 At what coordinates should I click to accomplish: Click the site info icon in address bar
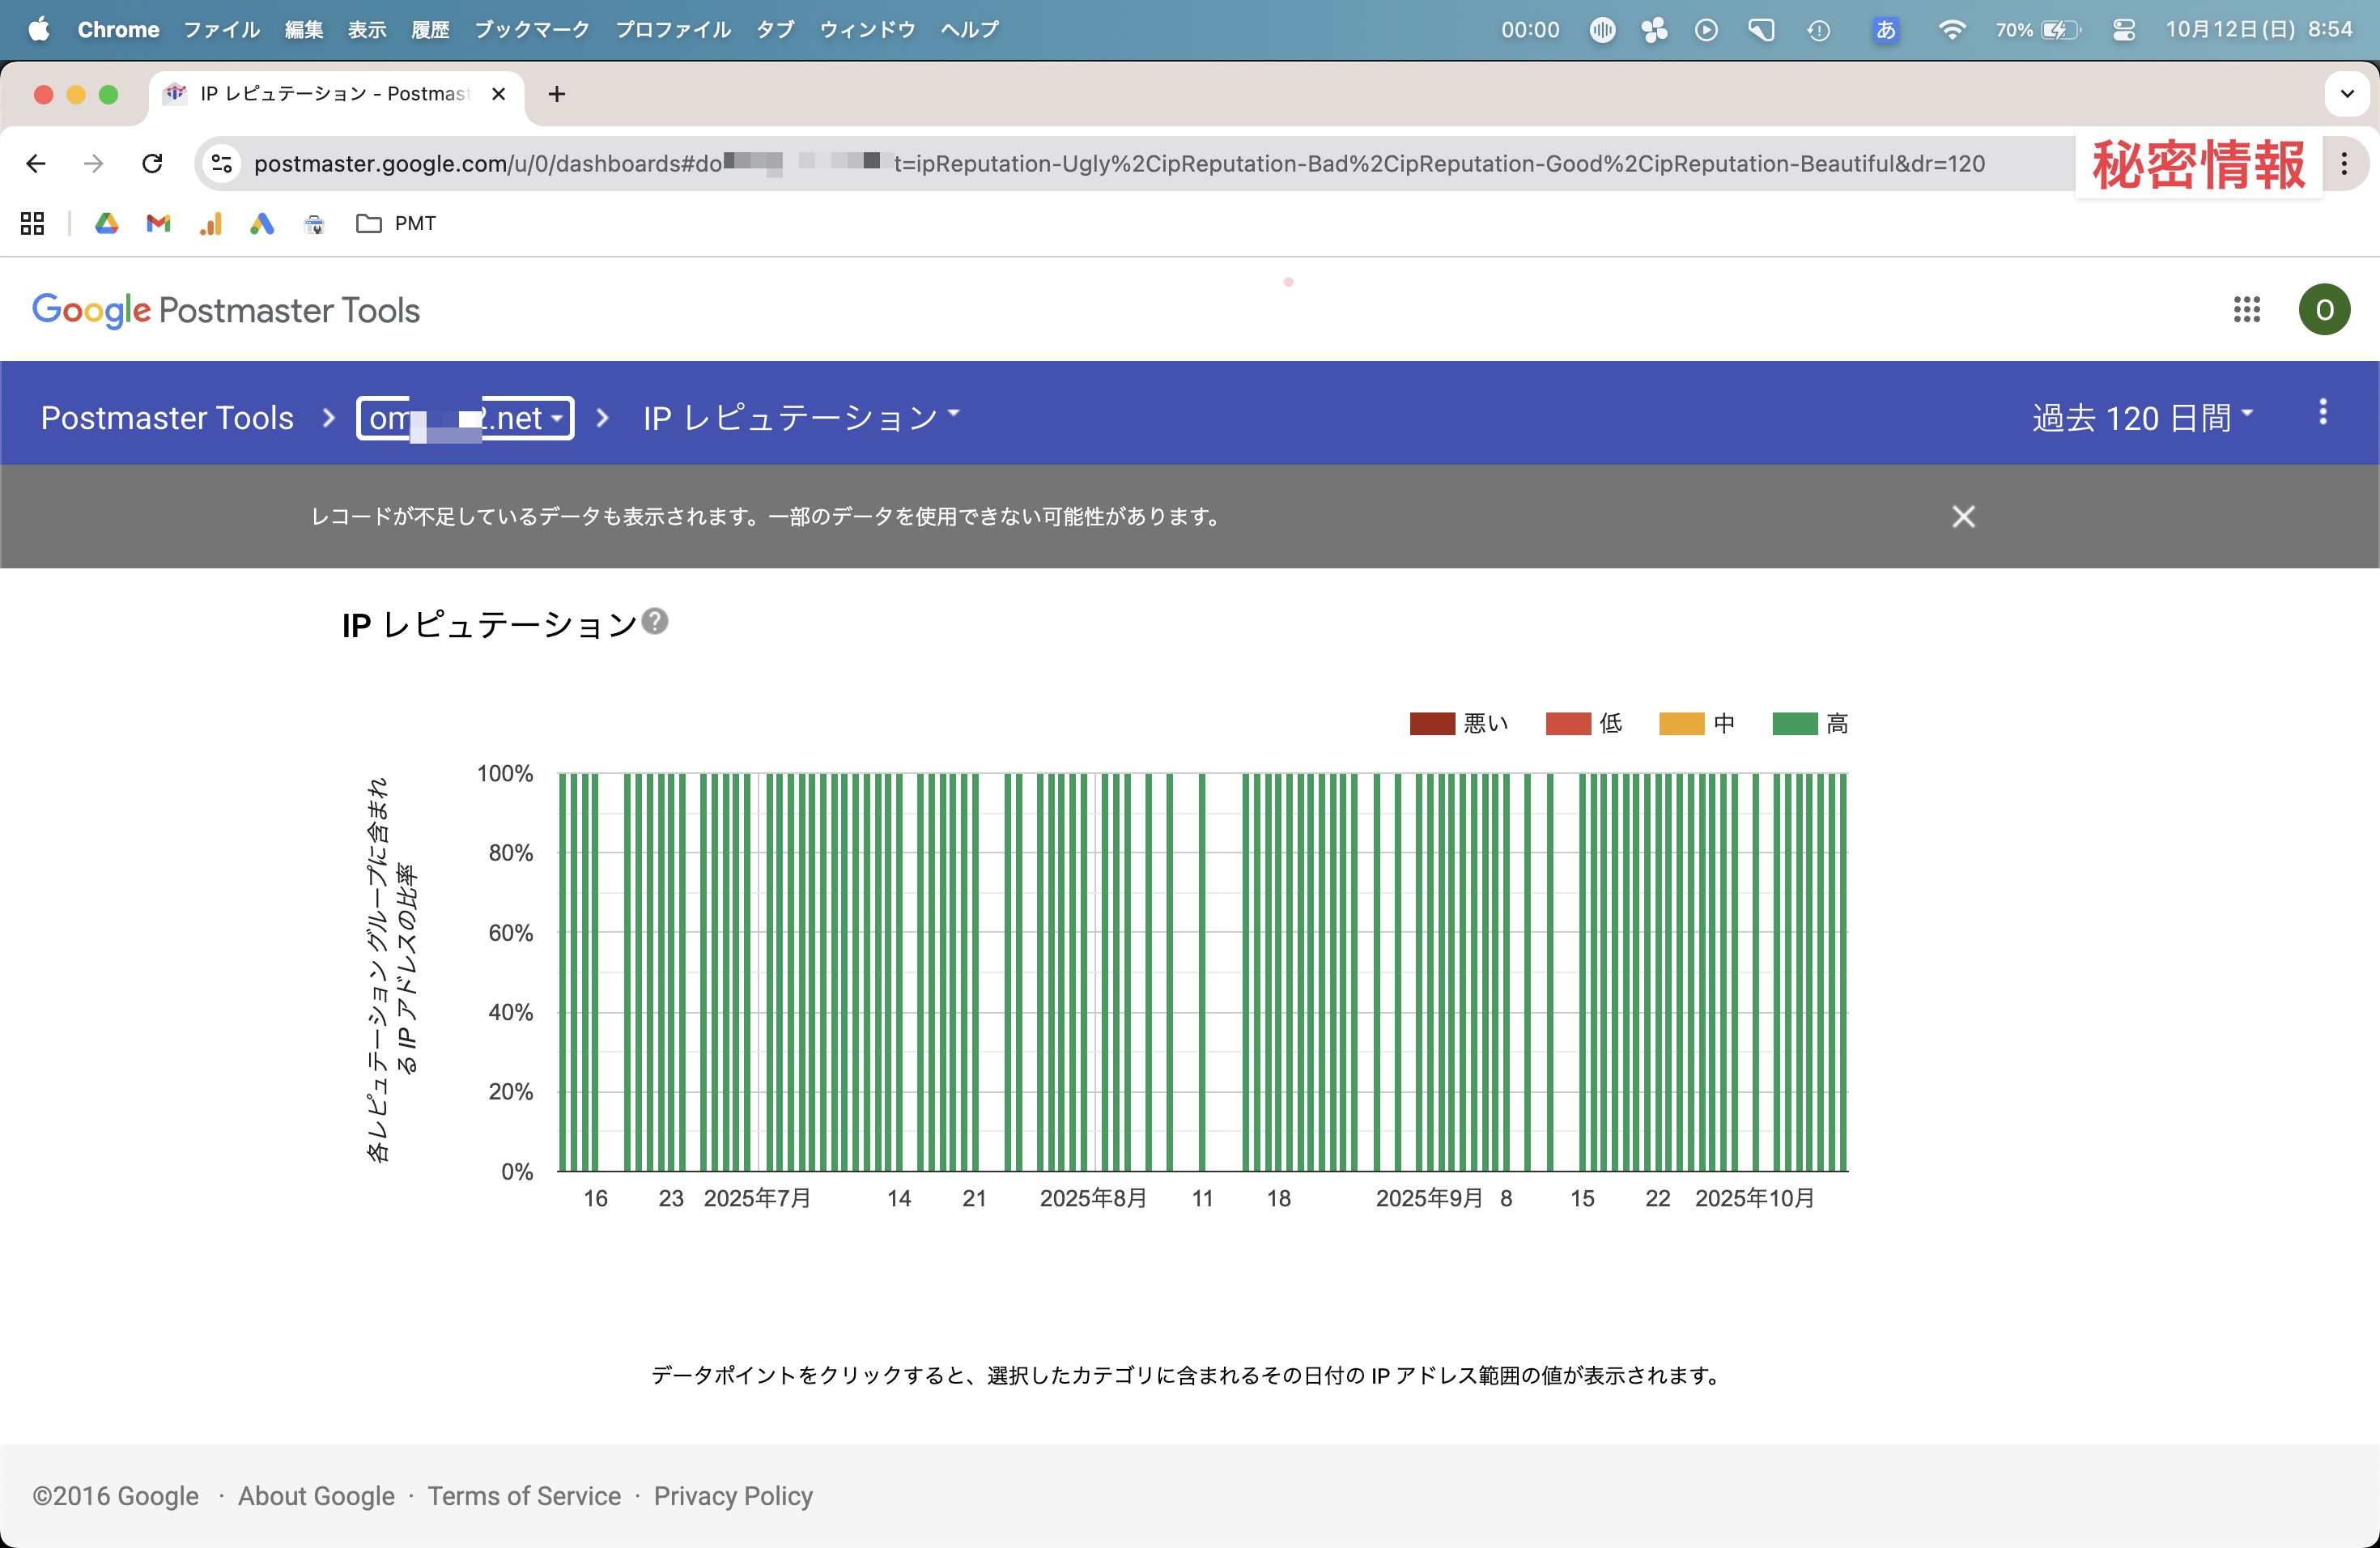pos(222,163)
